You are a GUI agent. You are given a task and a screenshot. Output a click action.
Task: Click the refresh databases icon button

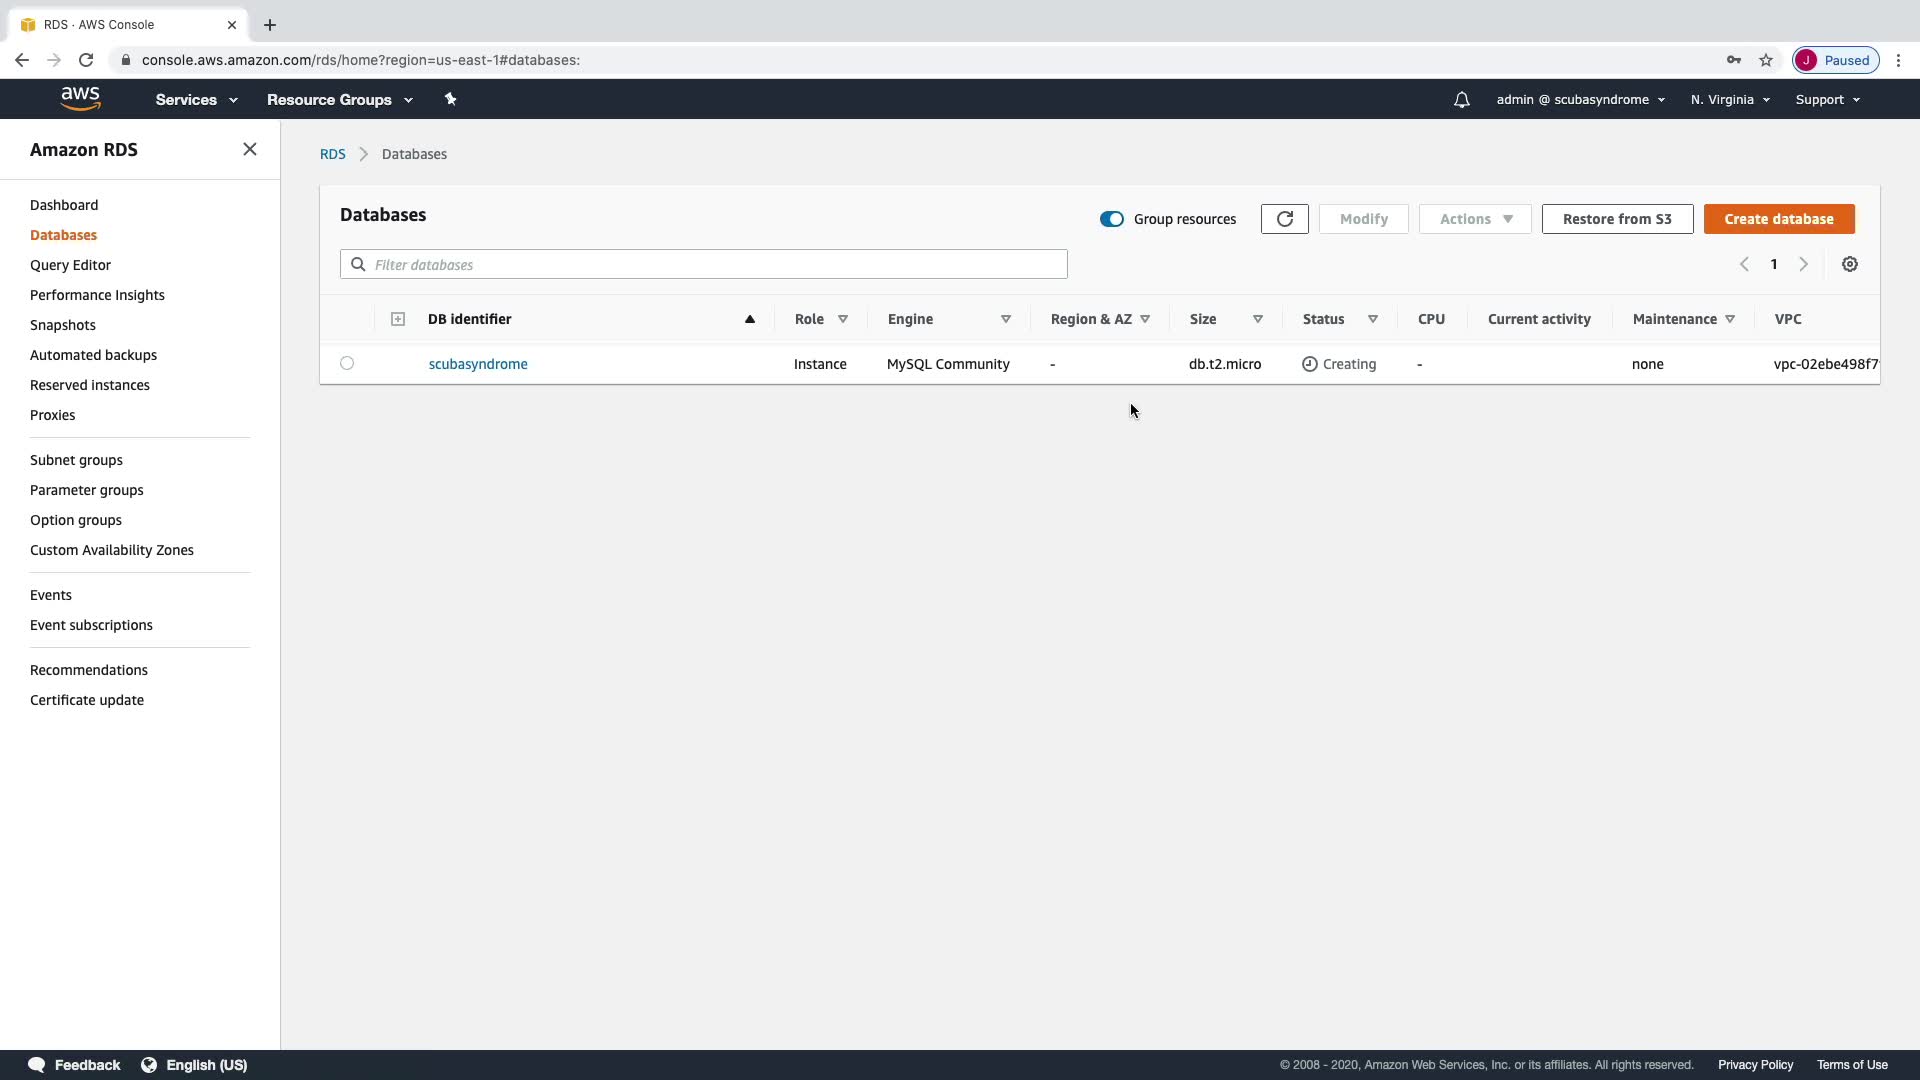click(1284, 219)
